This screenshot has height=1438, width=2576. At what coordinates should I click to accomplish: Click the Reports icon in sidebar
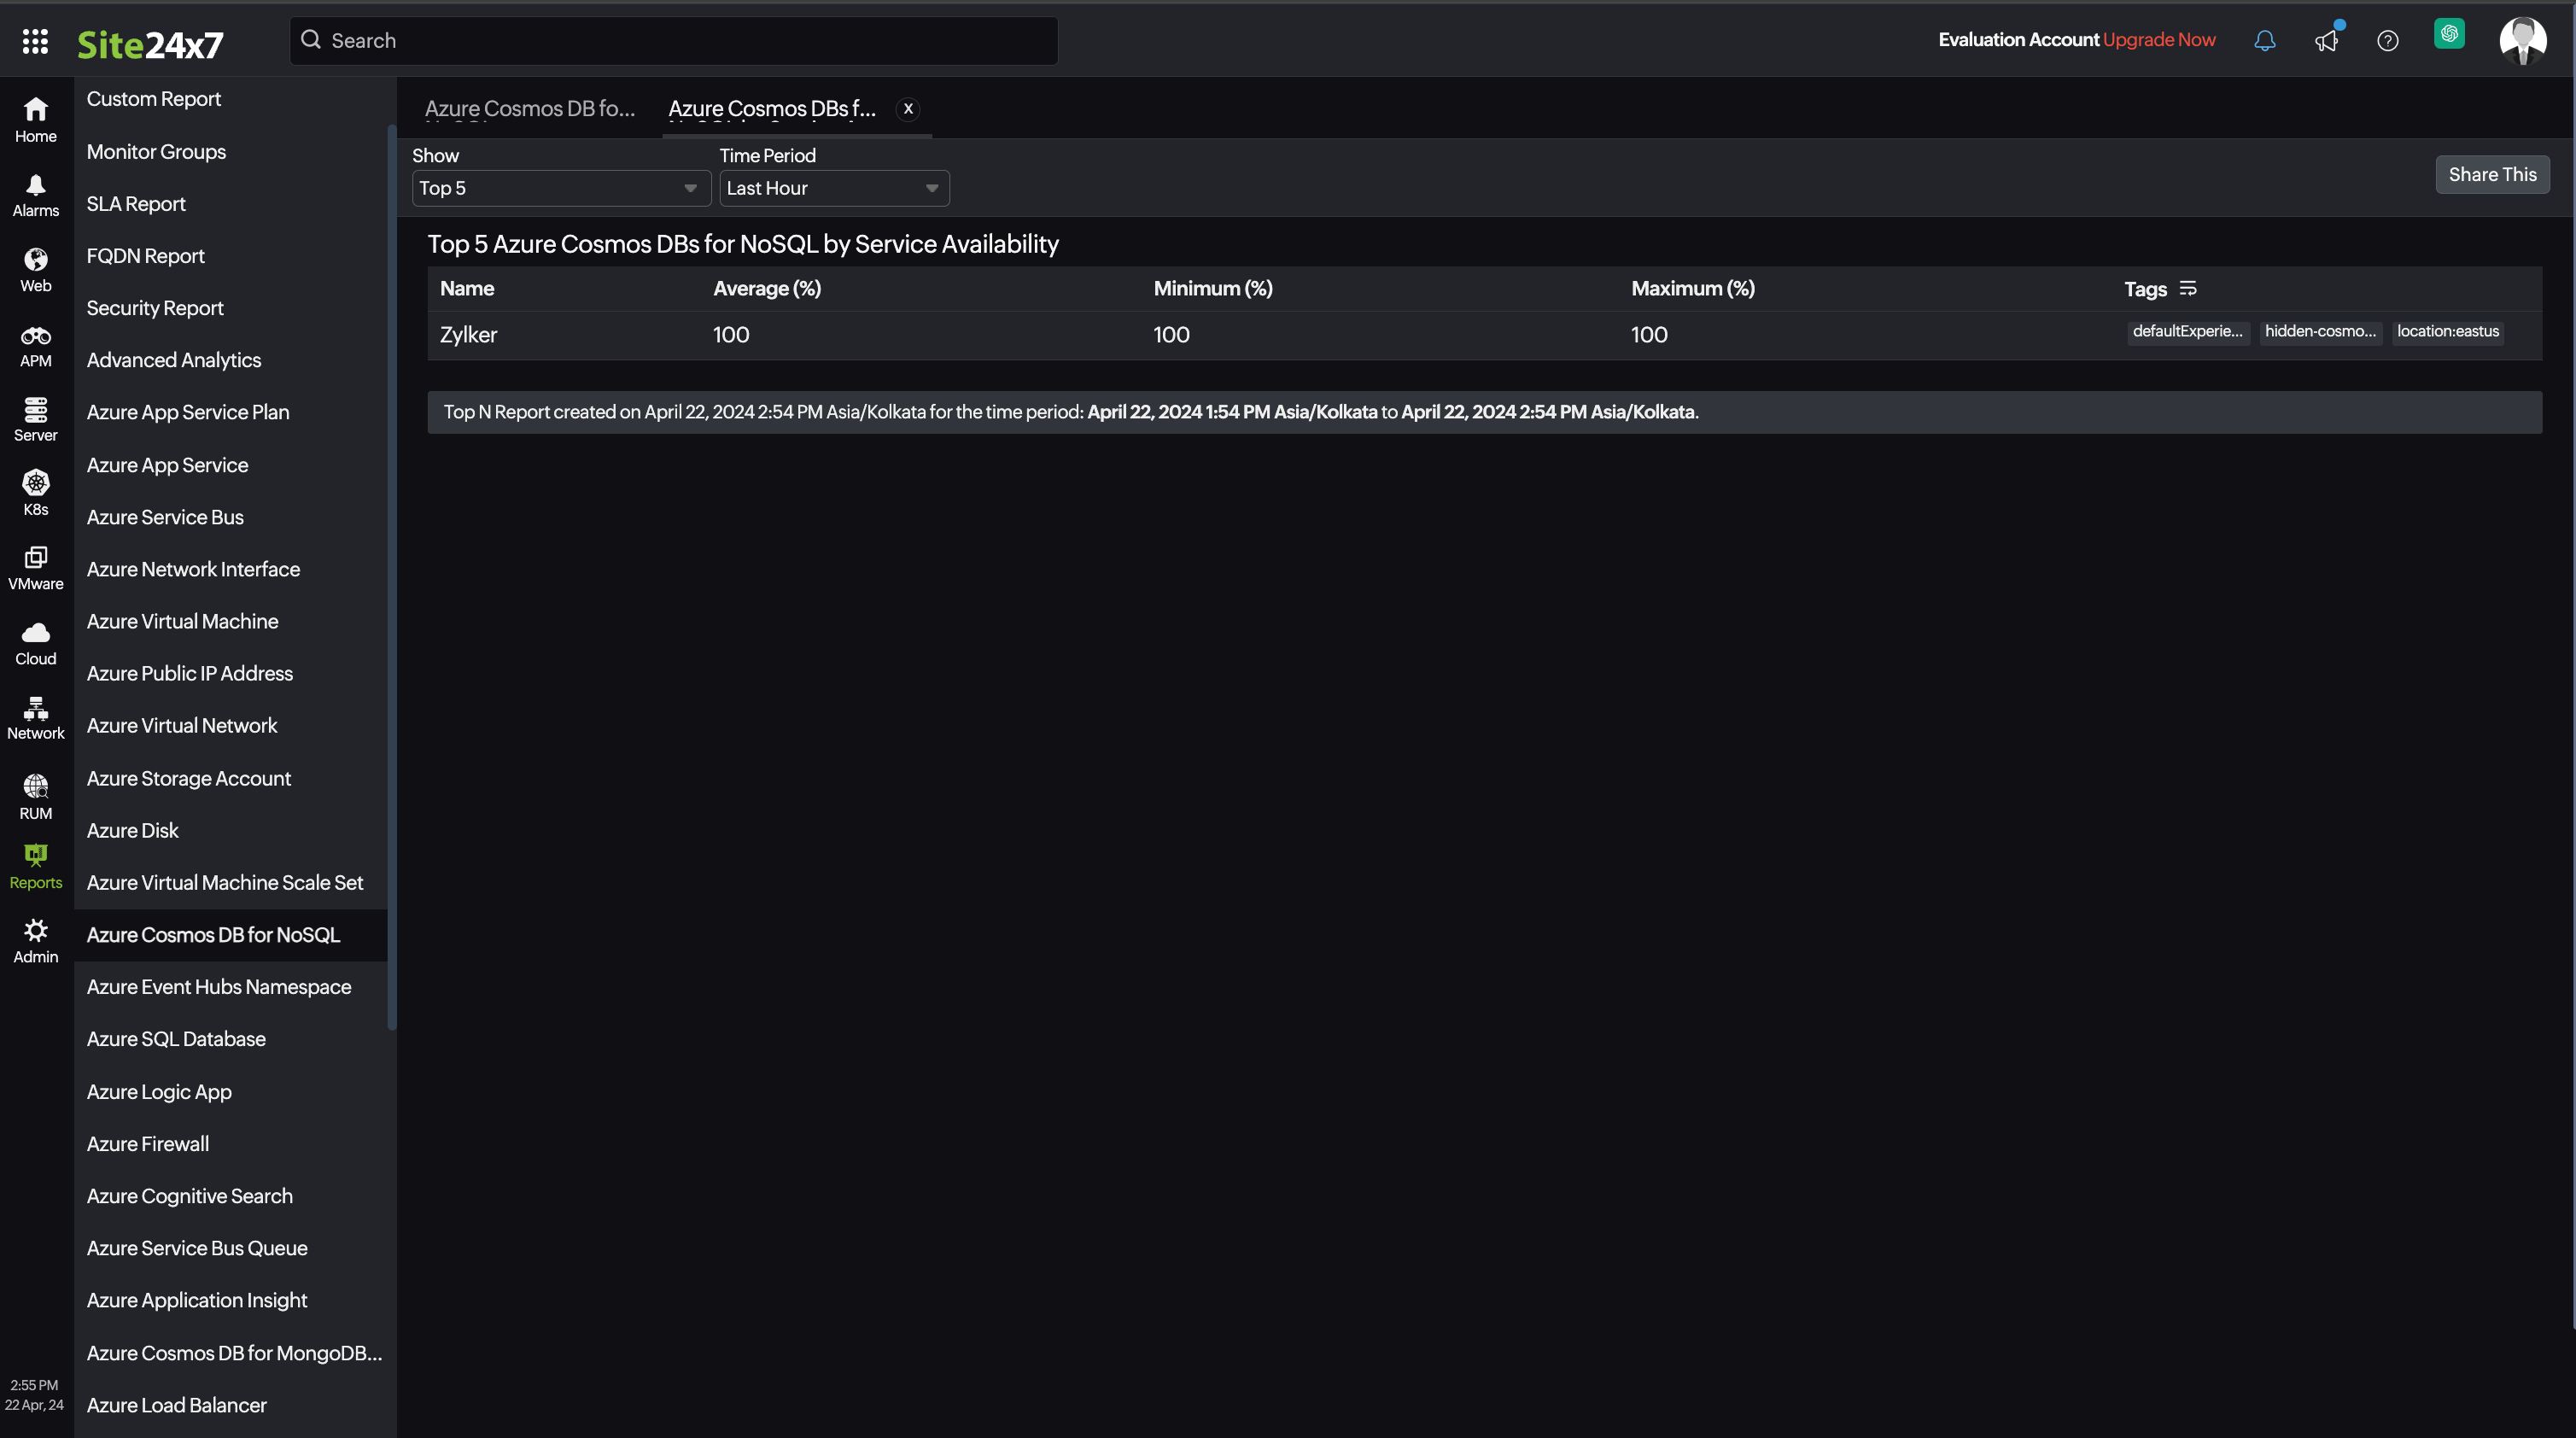(x=35, y=856)
